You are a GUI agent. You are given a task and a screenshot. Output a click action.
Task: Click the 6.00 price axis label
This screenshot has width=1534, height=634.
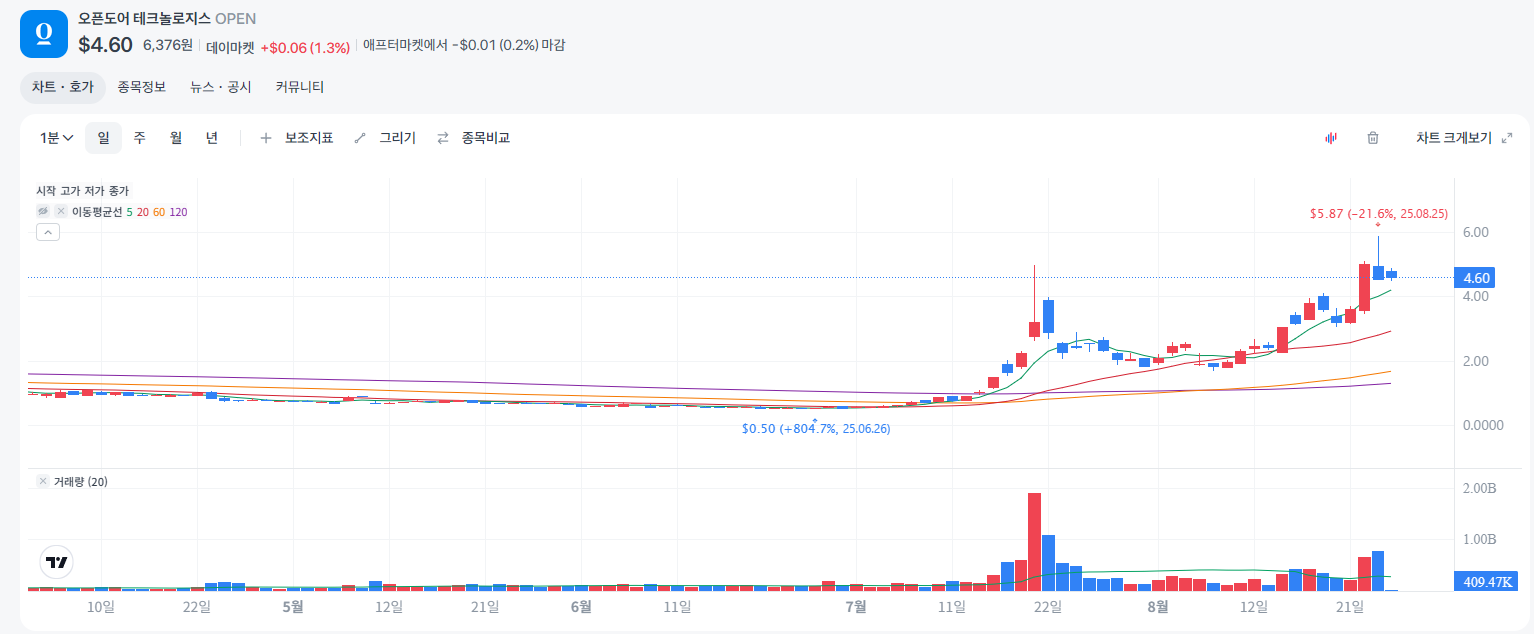click(x=1476, y=232)
